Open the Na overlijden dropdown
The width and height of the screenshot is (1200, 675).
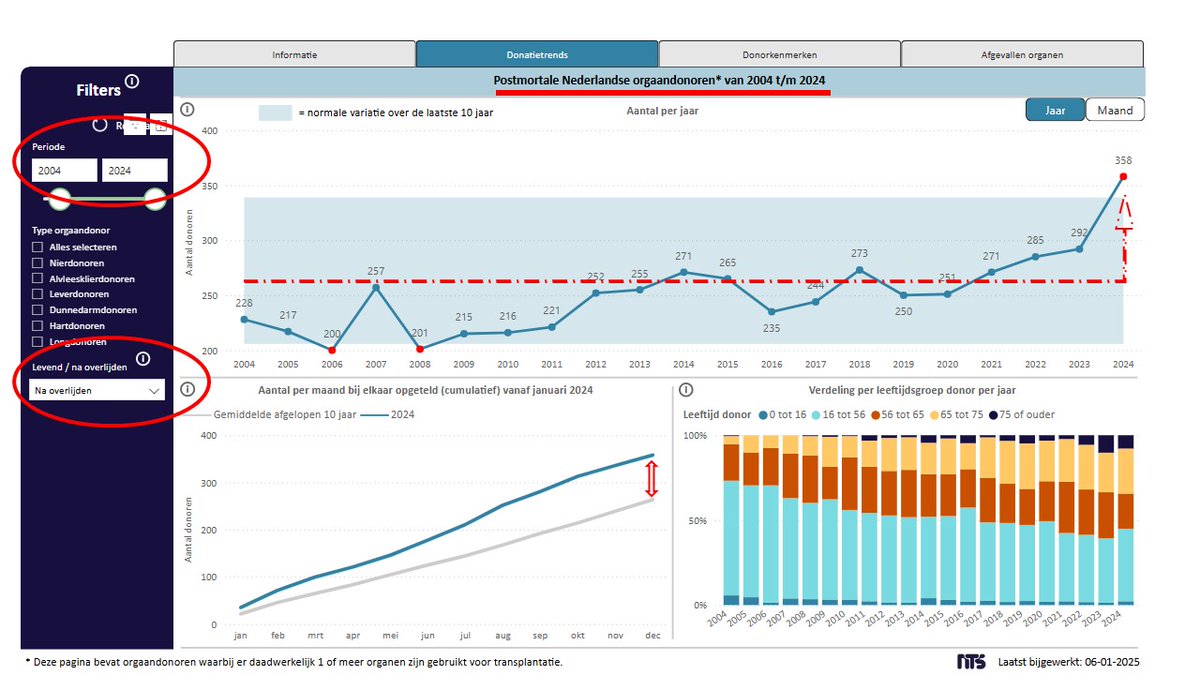click(98, 391)
